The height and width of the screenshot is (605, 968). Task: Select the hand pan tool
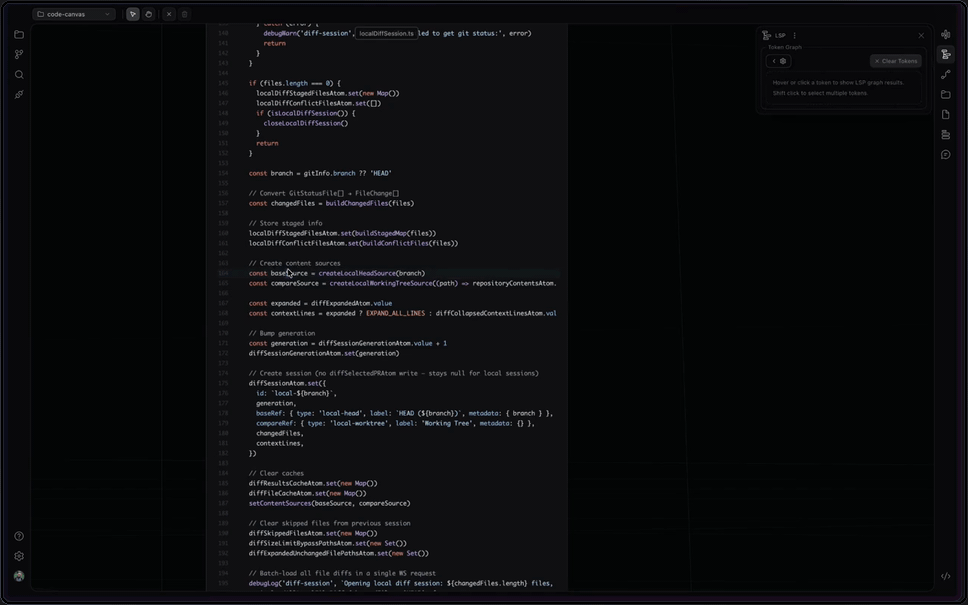click(148, 14)
